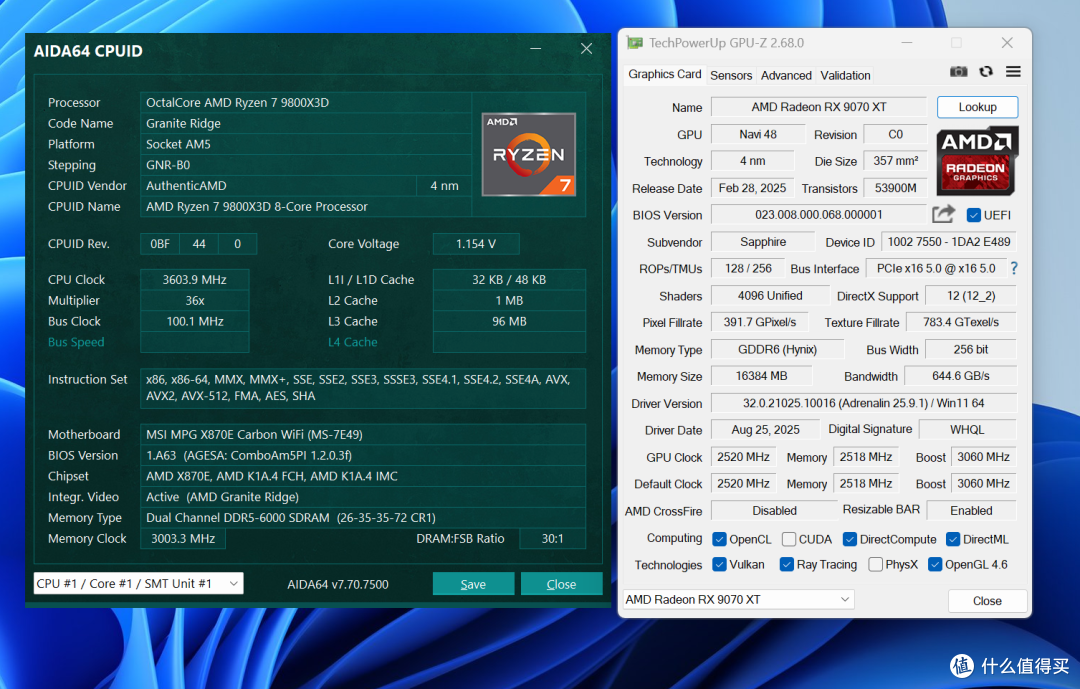Click the BIOS export share icon
The image size is (1080, 689).
[943, 214]
